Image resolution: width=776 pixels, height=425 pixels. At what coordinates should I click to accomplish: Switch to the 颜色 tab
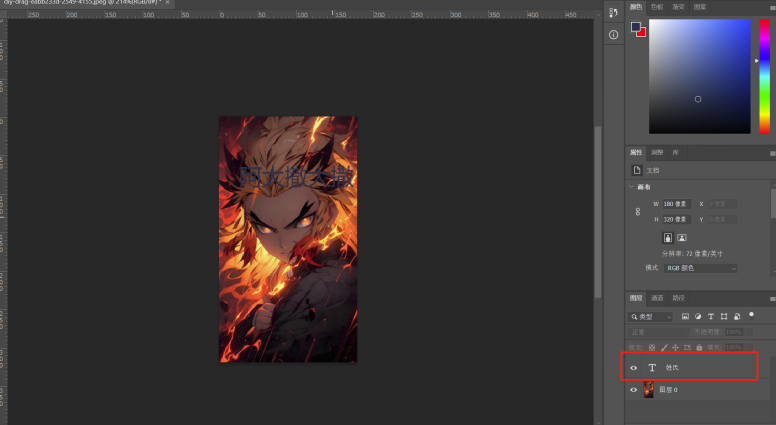[636, 7]
